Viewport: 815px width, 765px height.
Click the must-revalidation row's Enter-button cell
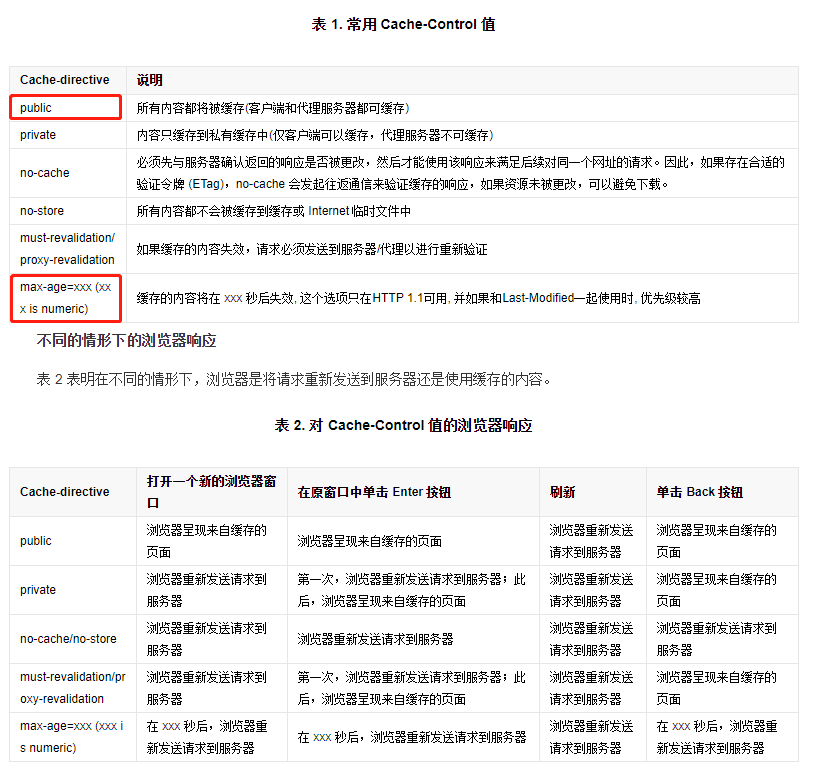[412, 688]
